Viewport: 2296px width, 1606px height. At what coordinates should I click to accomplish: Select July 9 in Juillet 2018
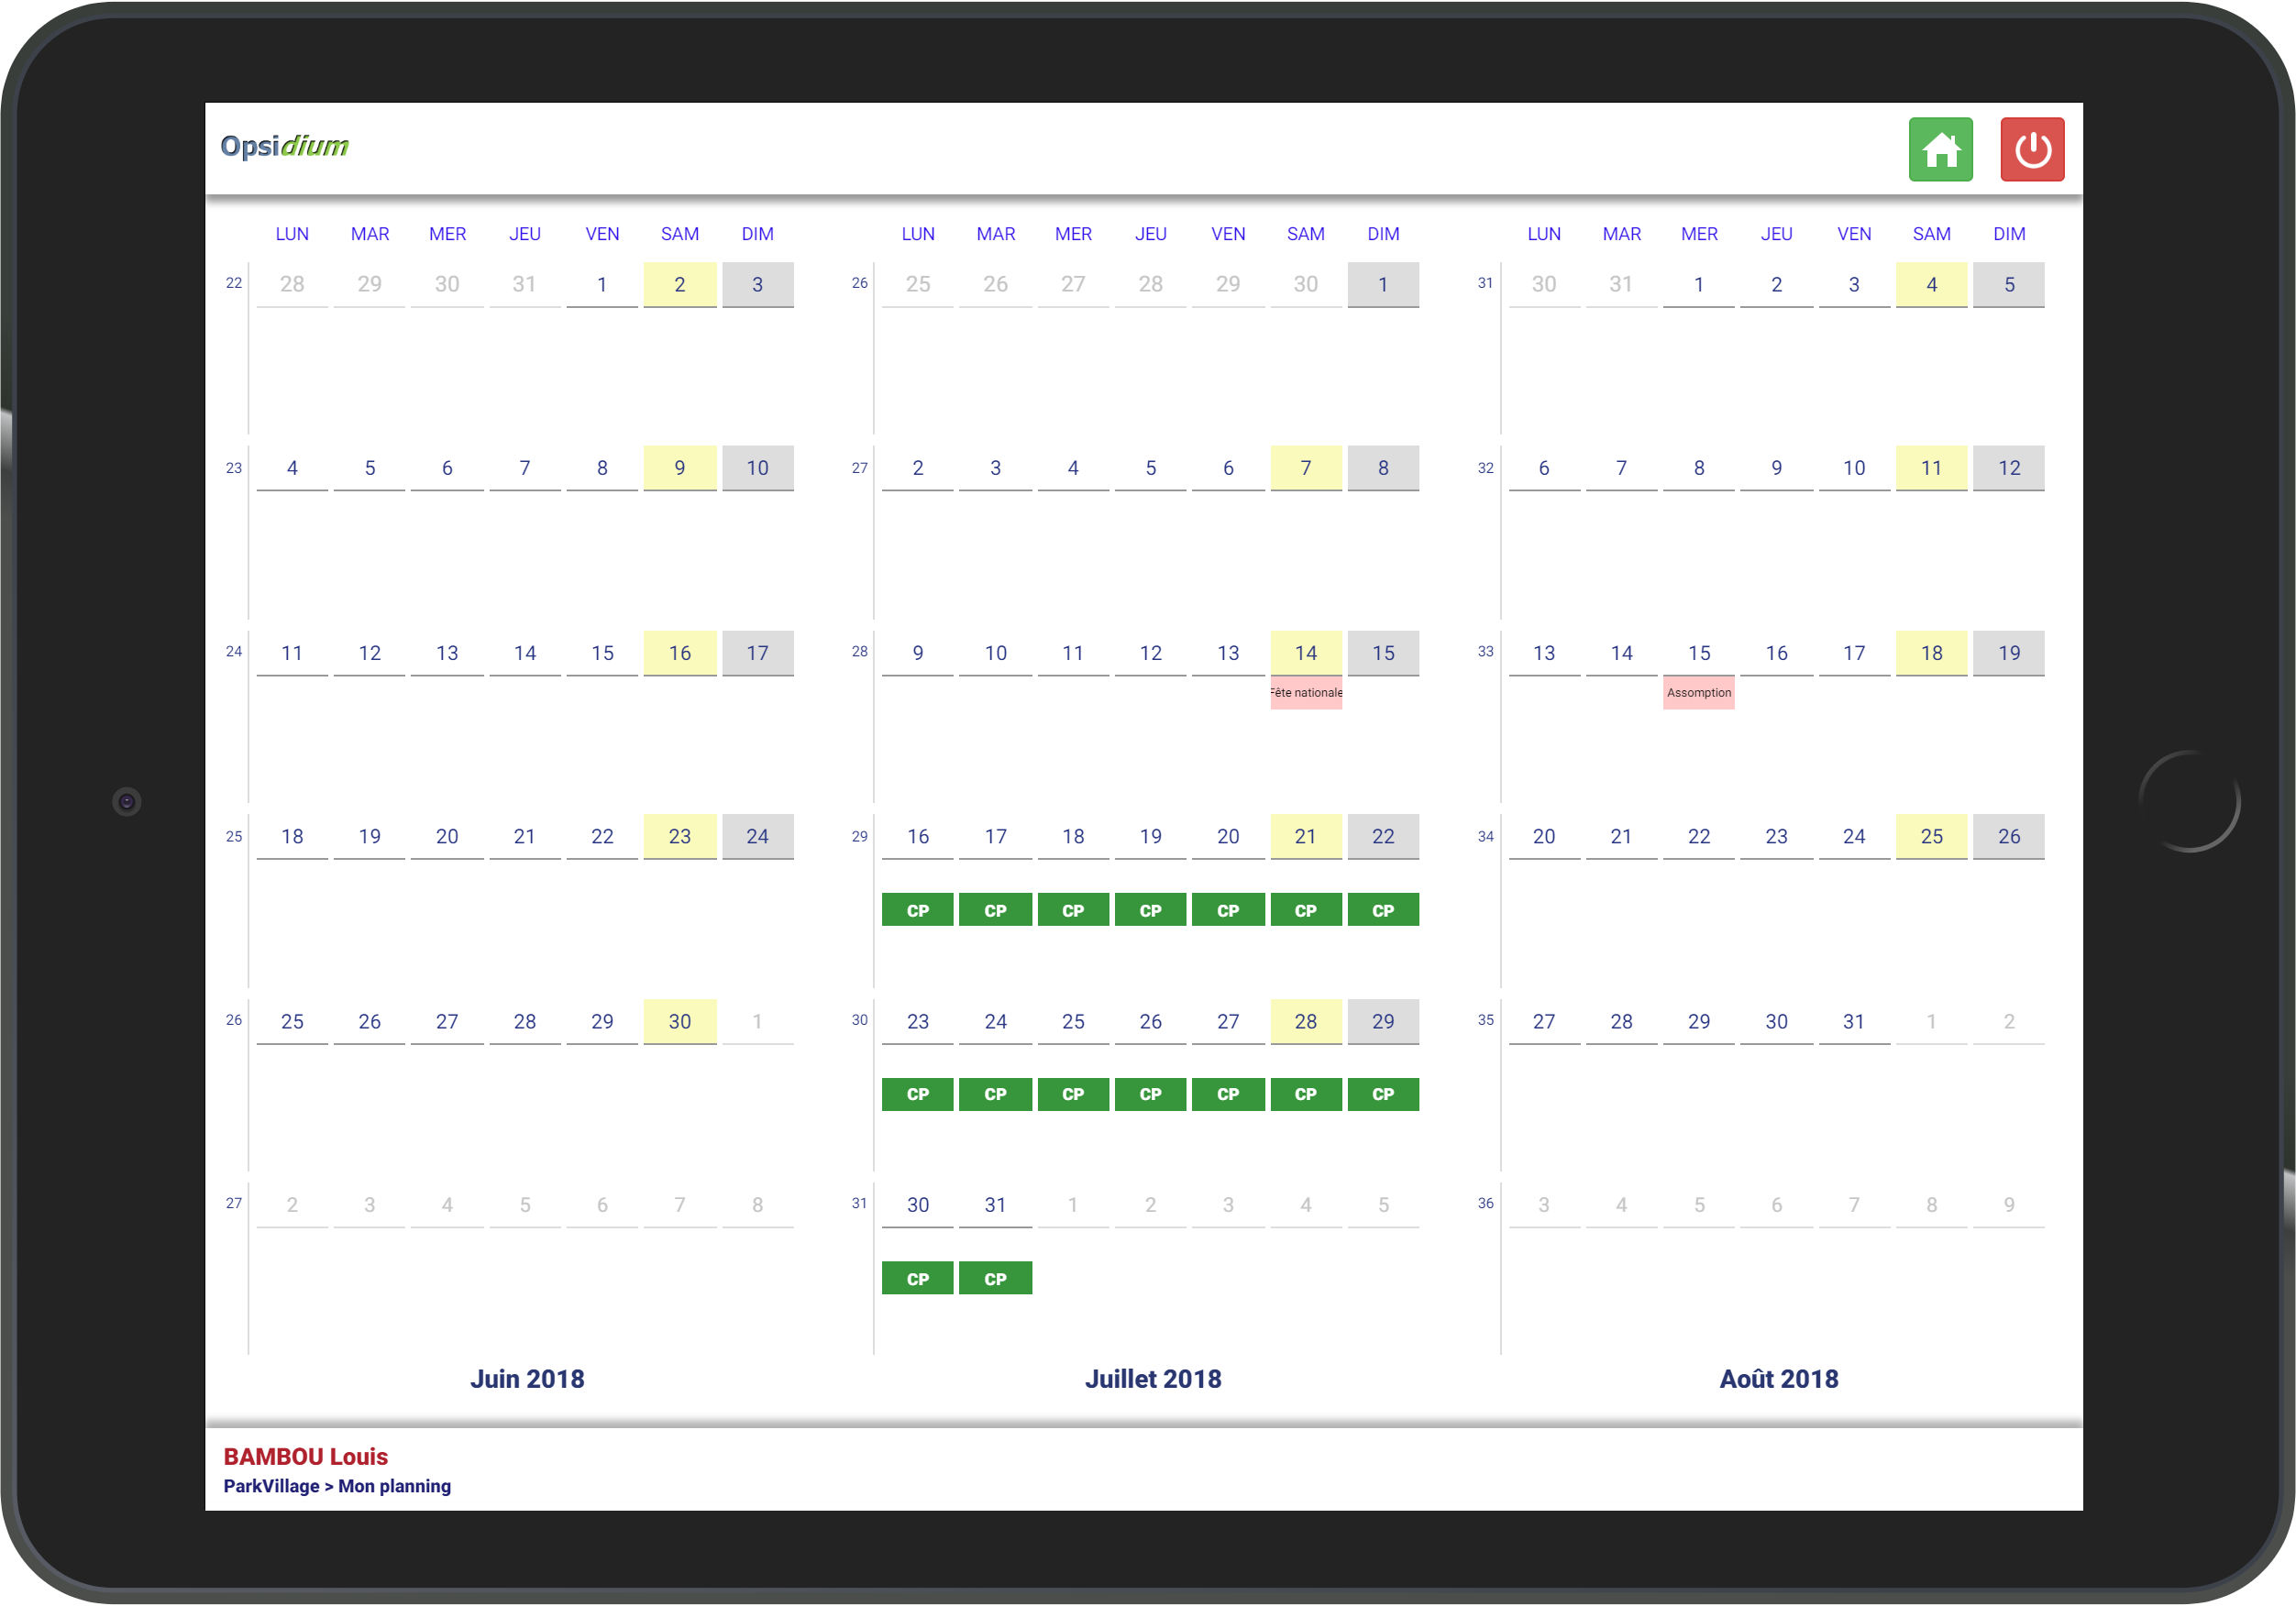(917, 653)
